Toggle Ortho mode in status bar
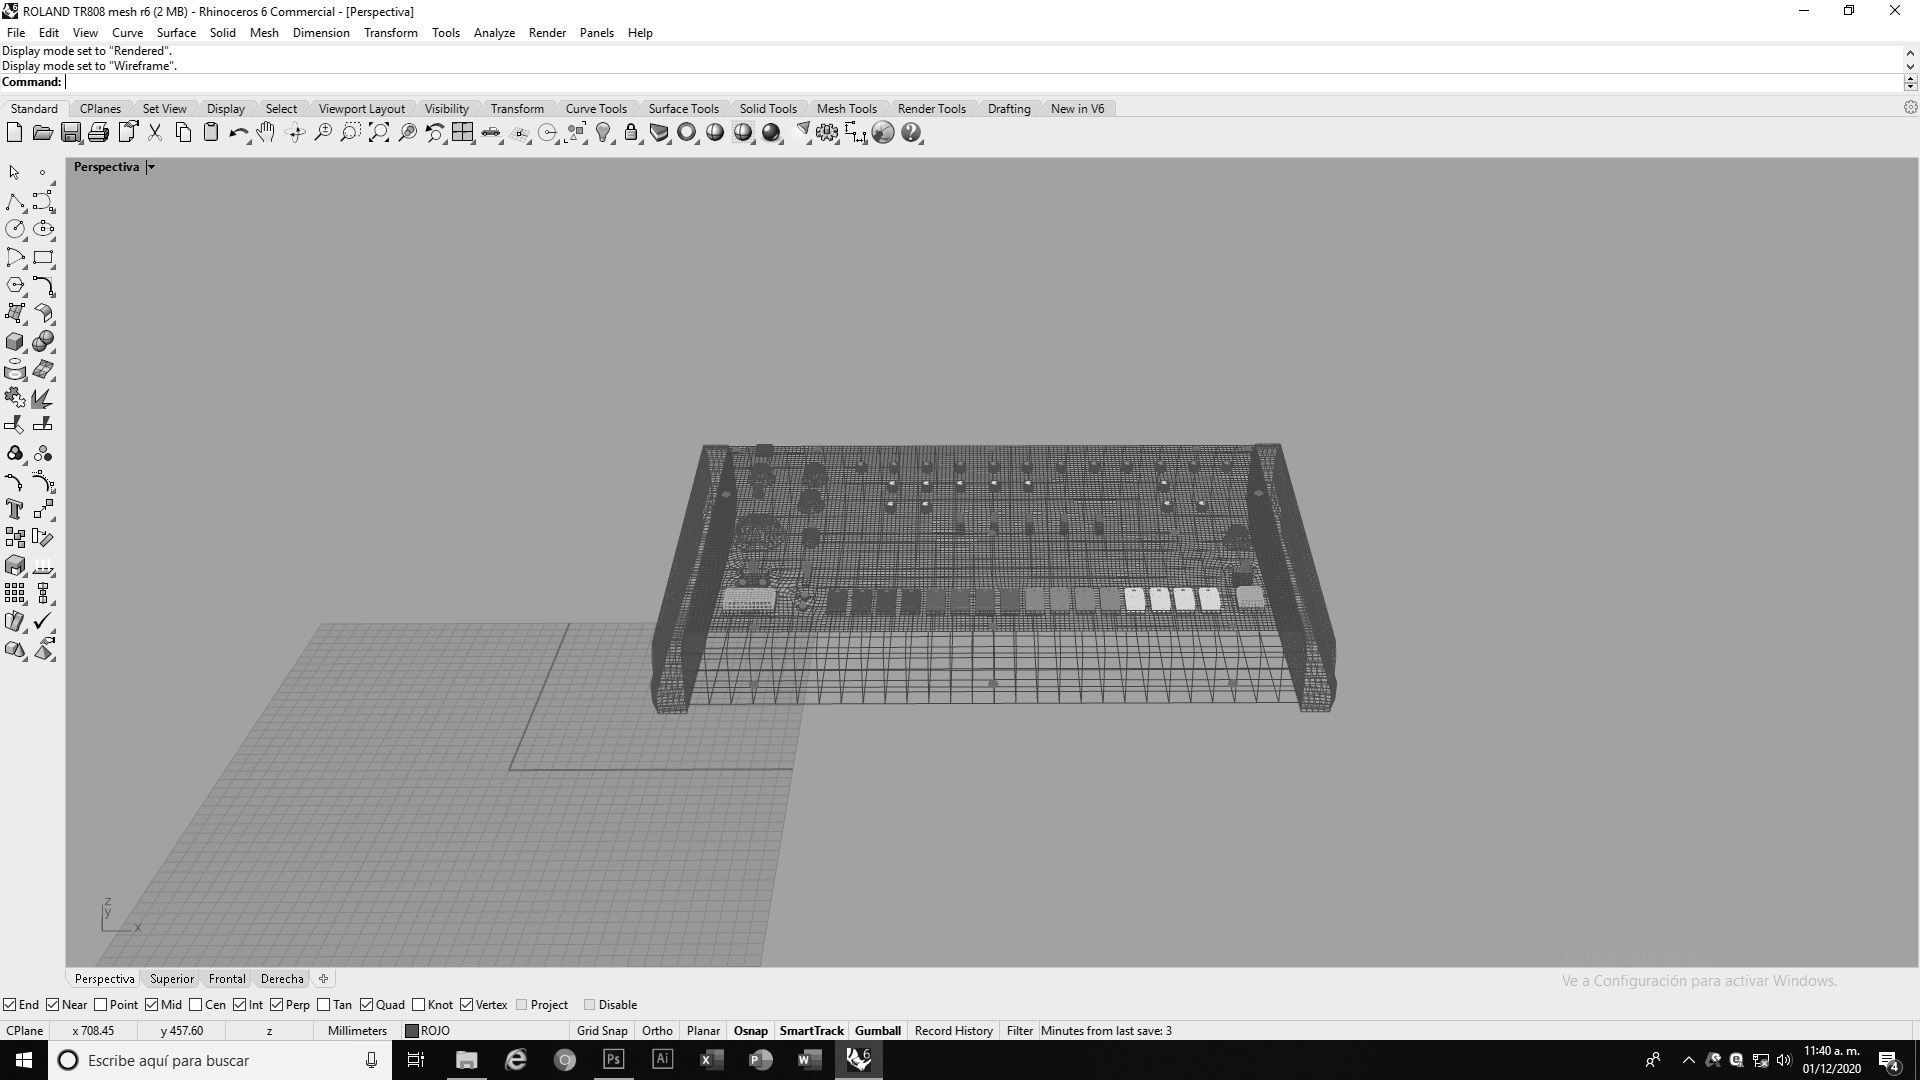 pyautogui.click(x=657, y=1031)
